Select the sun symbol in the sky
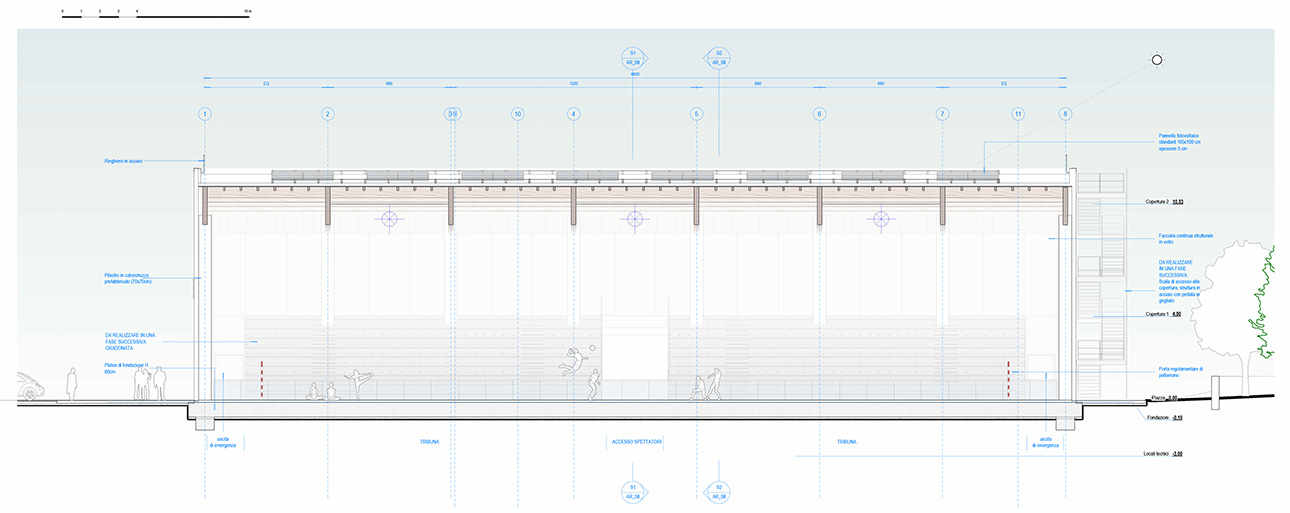1290x513 pixels. (1157, 60)
